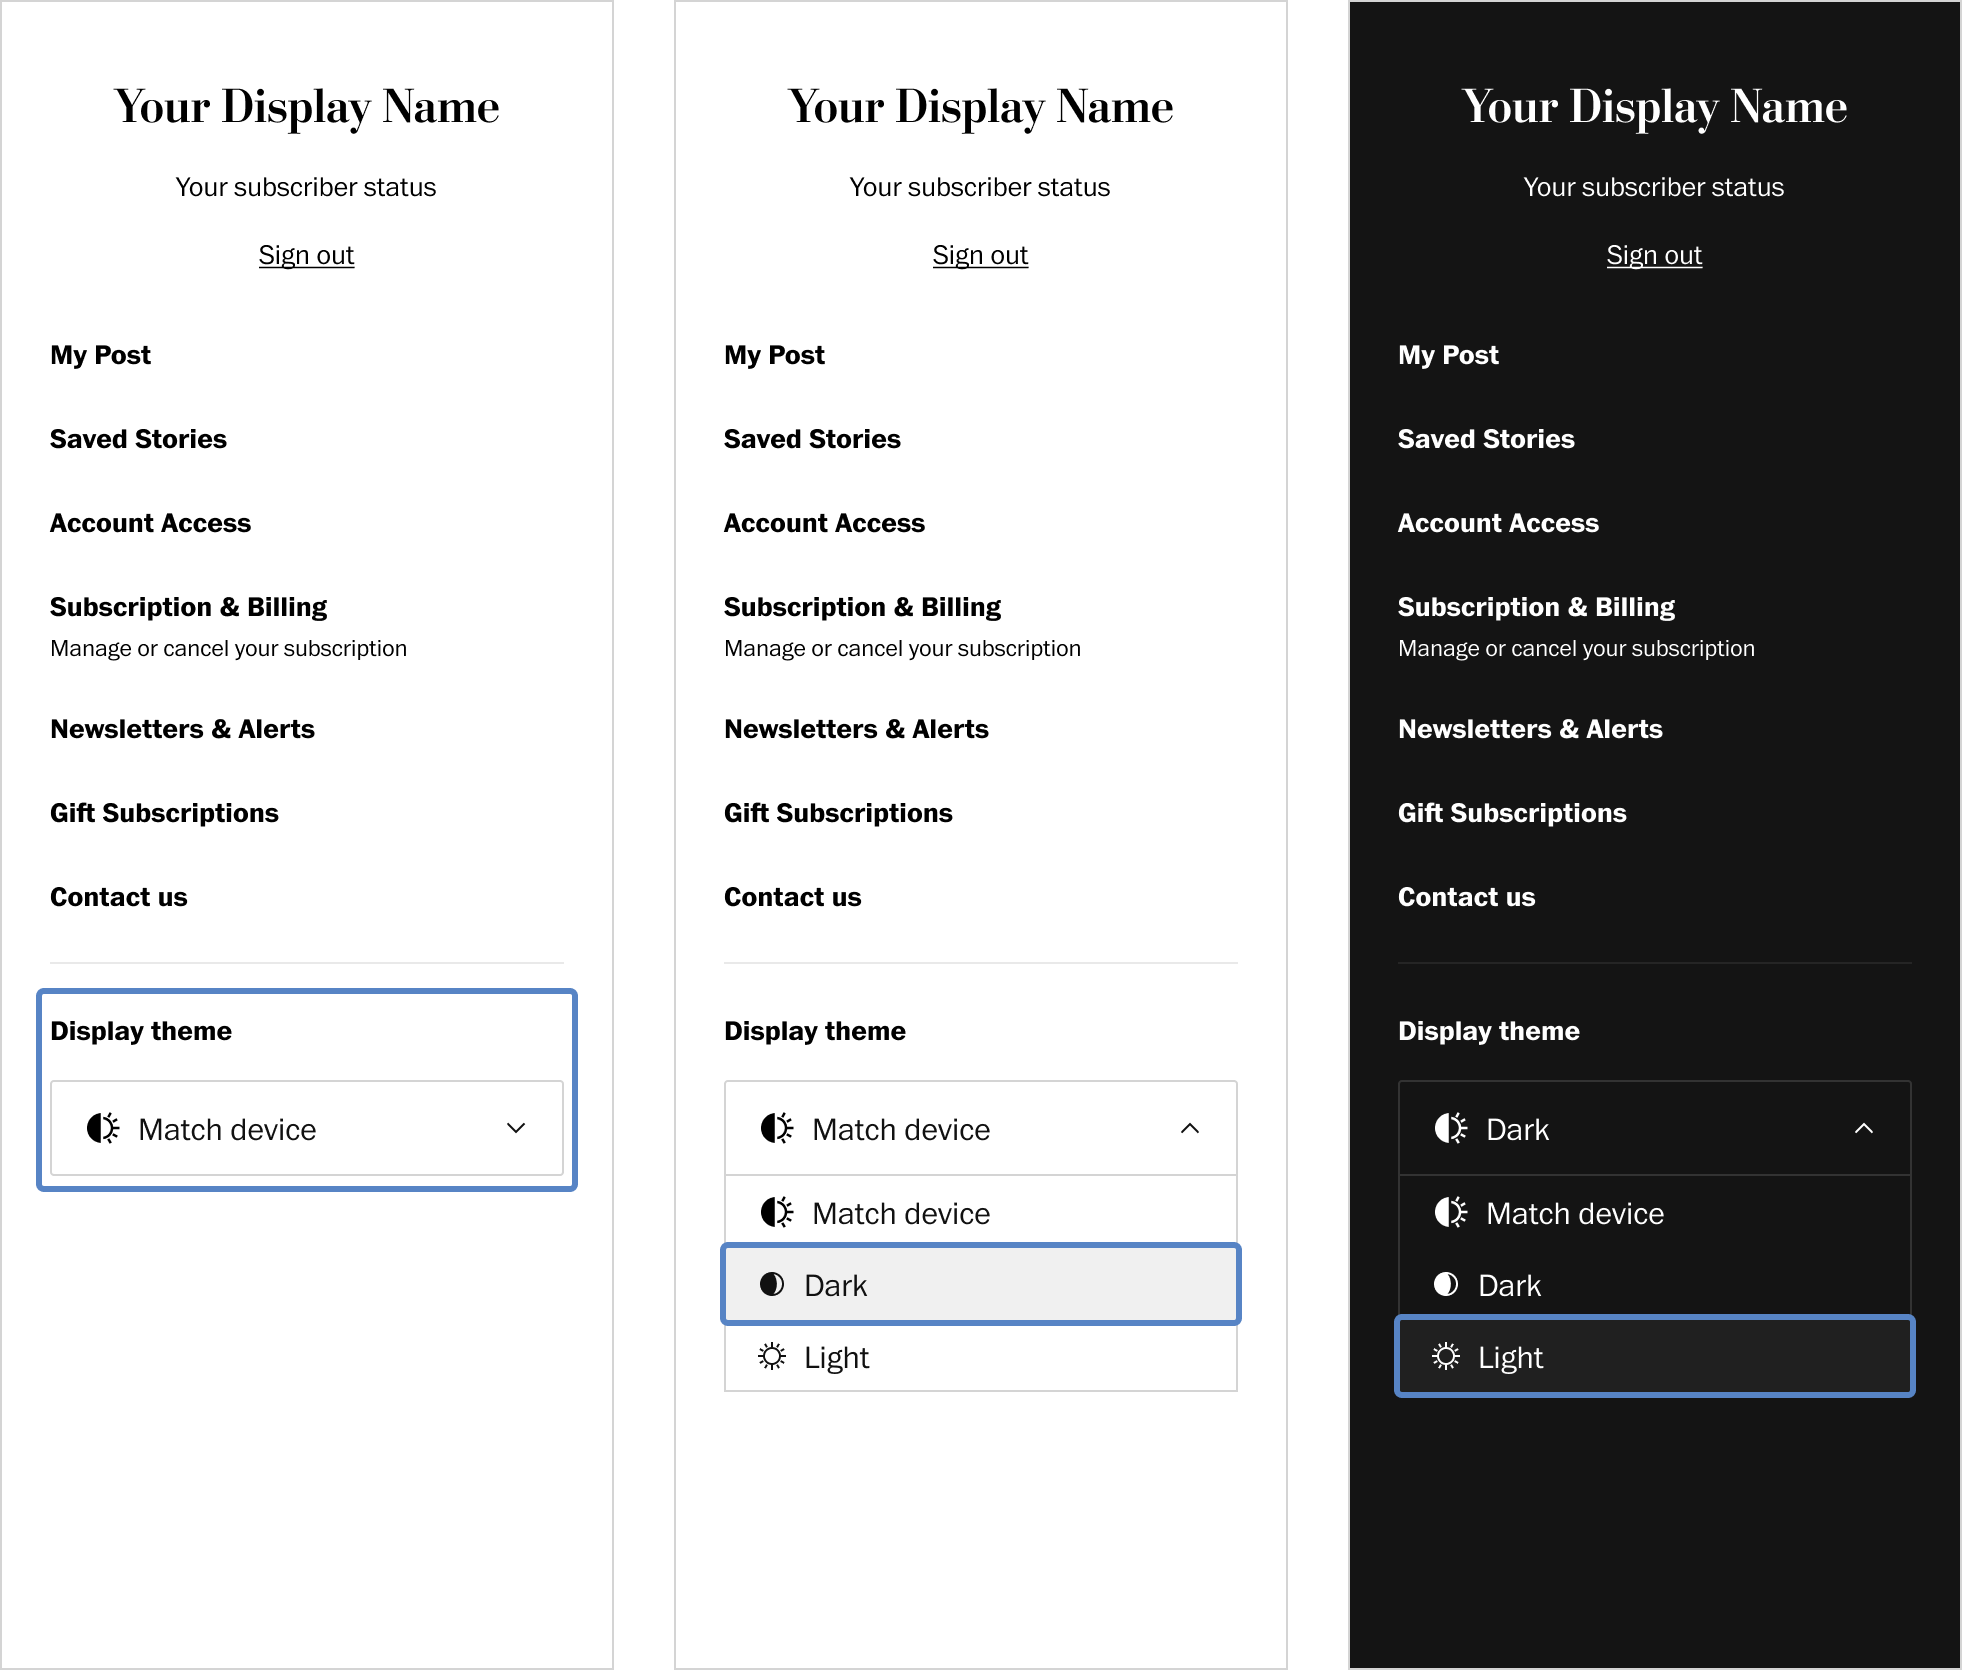Image resolution: width=1962 pixels, height=1670 pixels.
Task: Click the sun icon beside Light in the dark panel
Action: (1446, 1357)
